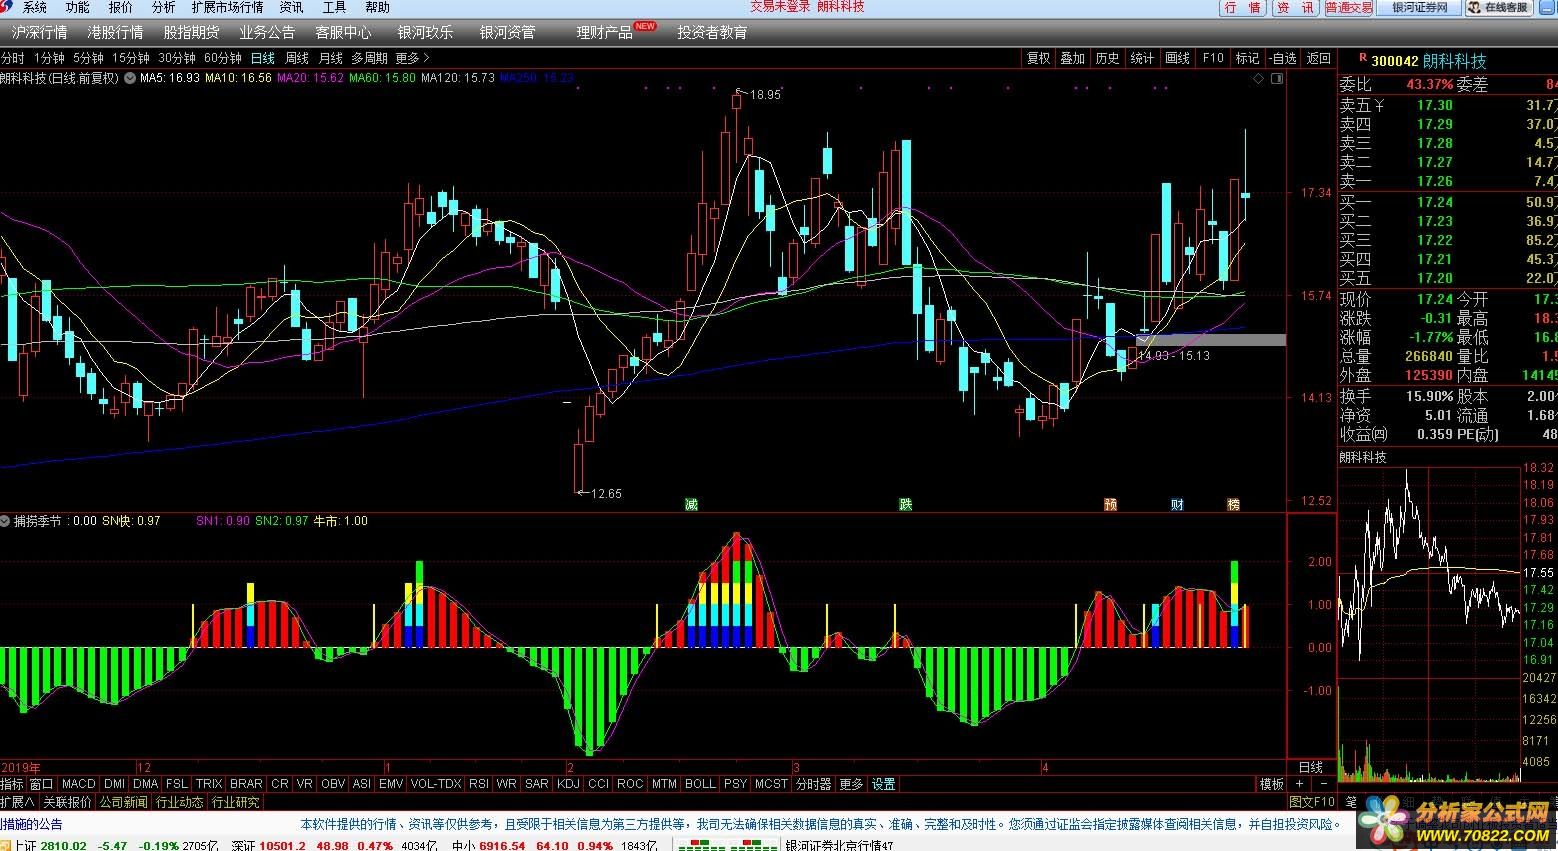
Task: Open the 行业动态 tab
Action: (x=180, y=802)
